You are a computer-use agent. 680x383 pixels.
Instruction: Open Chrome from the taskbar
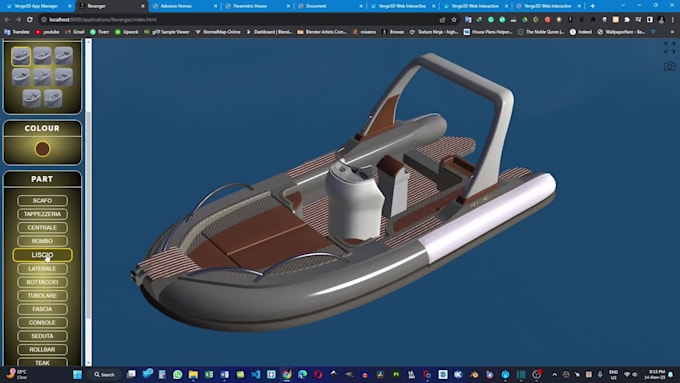coord(287,374)
